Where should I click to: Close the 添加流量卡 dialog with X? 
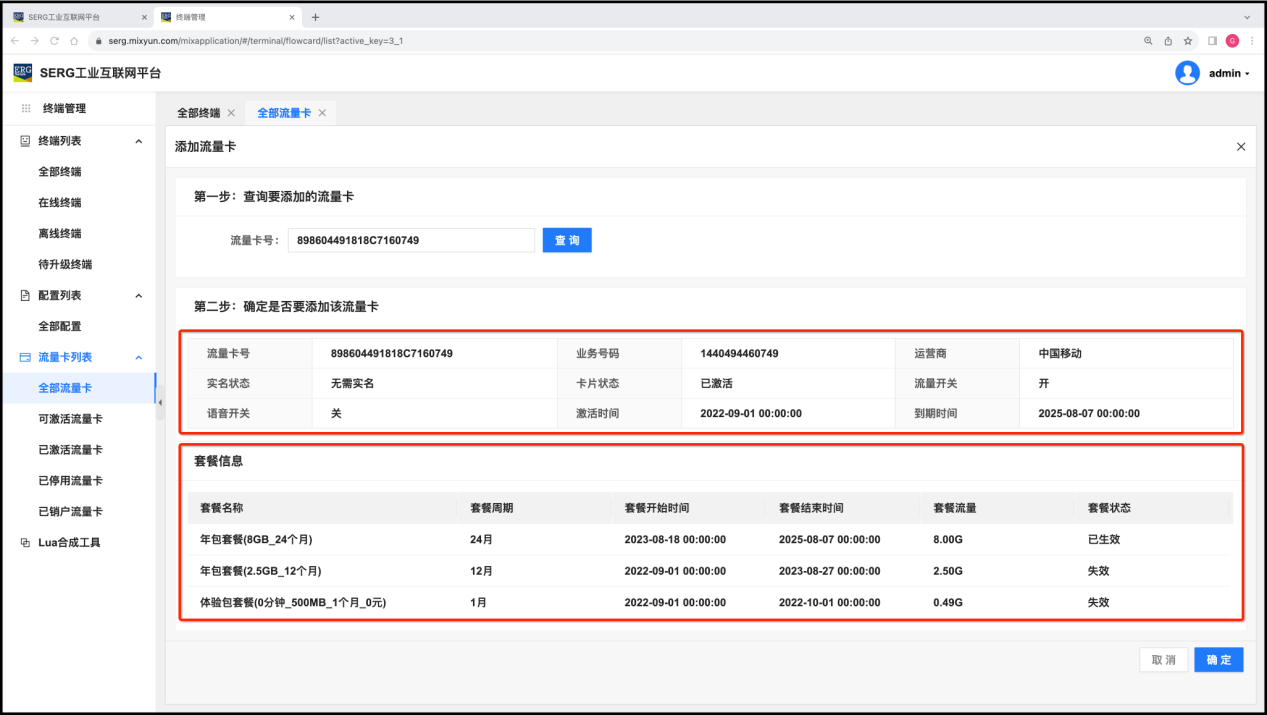1241,147
